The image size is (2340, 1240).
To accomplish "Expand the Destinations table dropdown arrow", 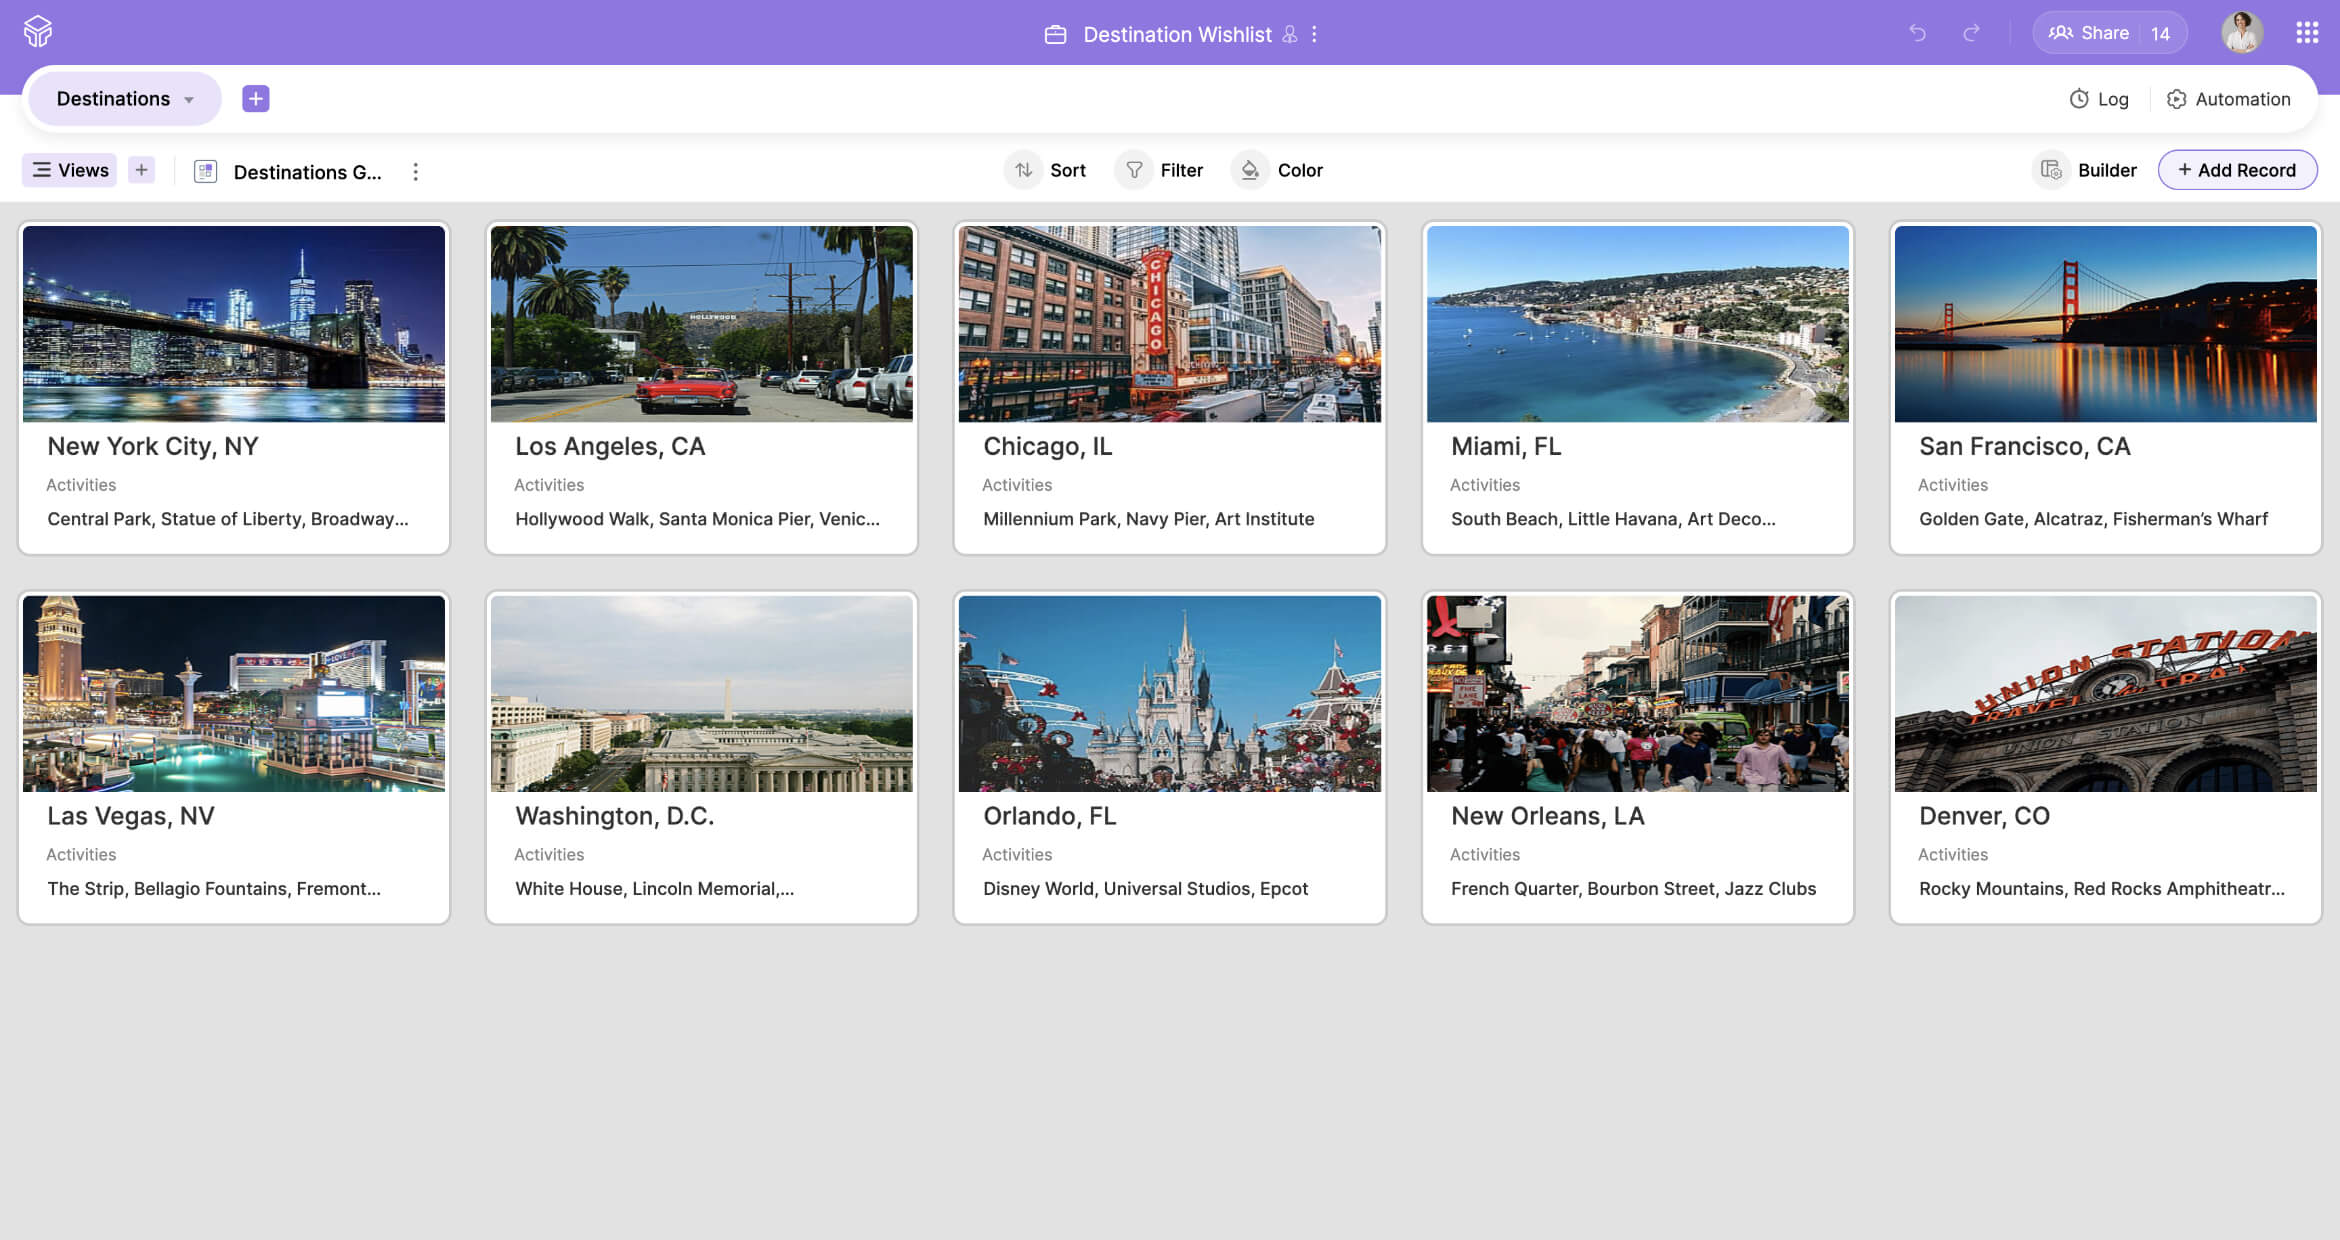I will pyautogui.click(x=189, y=99).
